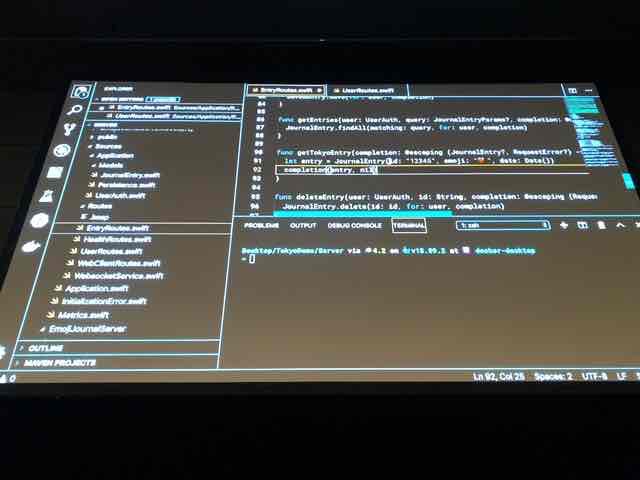640x480 pixels.
Task: Open the editor more actions ellipsis
Action: click(588, 91)
